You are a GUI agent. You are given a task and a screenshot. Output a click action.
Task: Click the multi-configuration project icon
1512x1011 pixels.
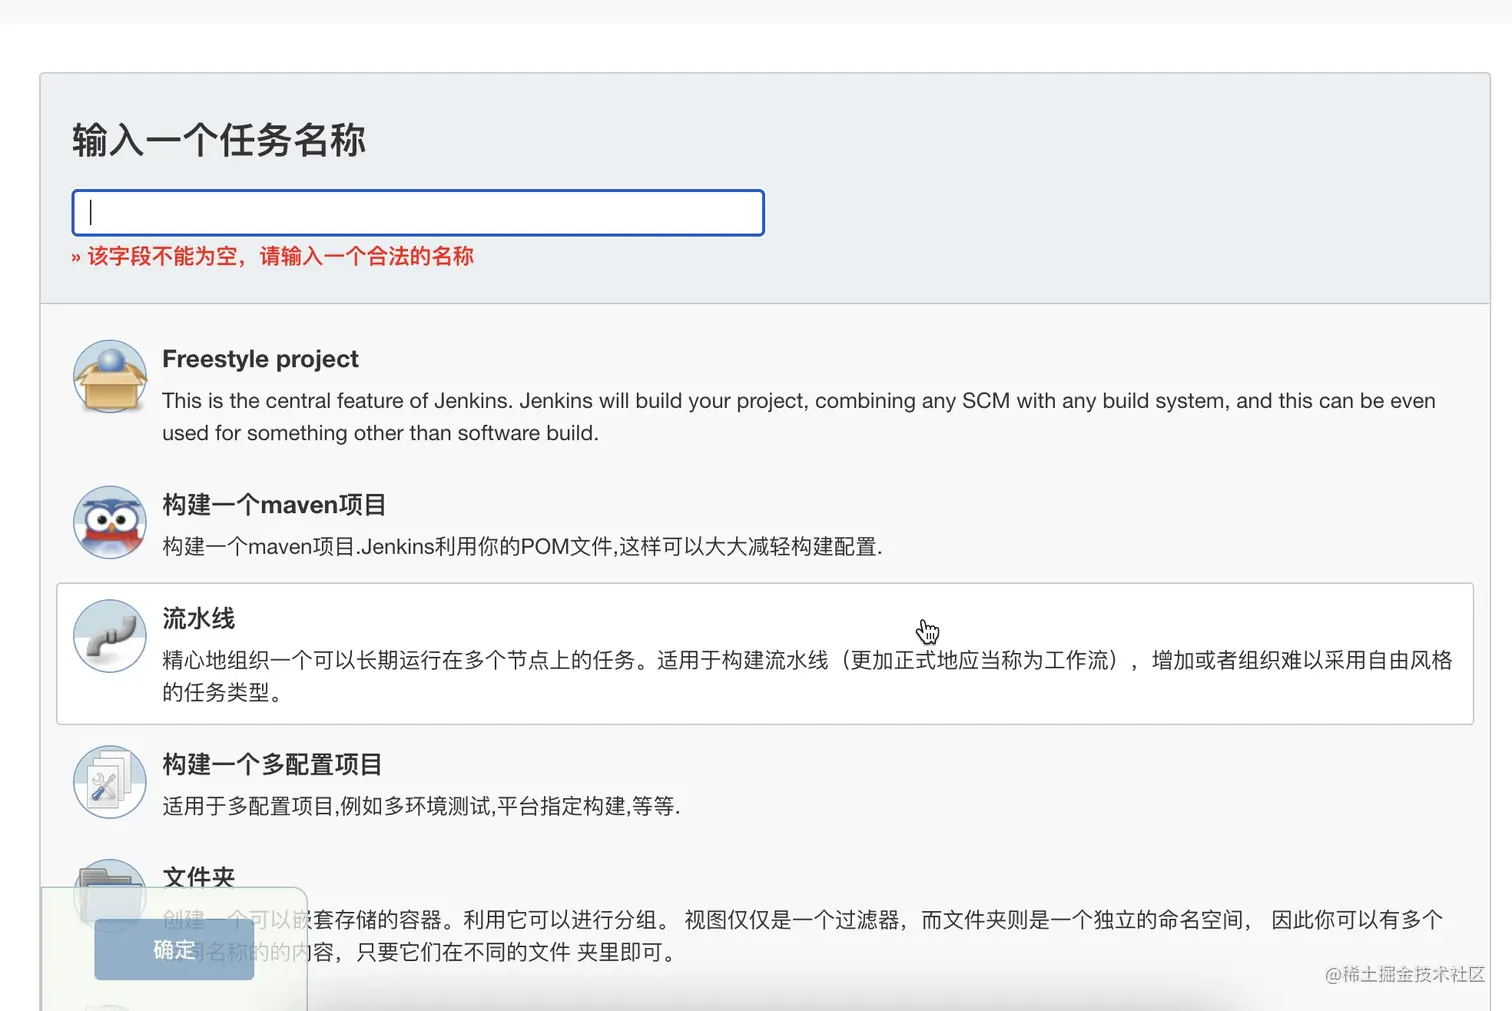[x=110, y=782]
